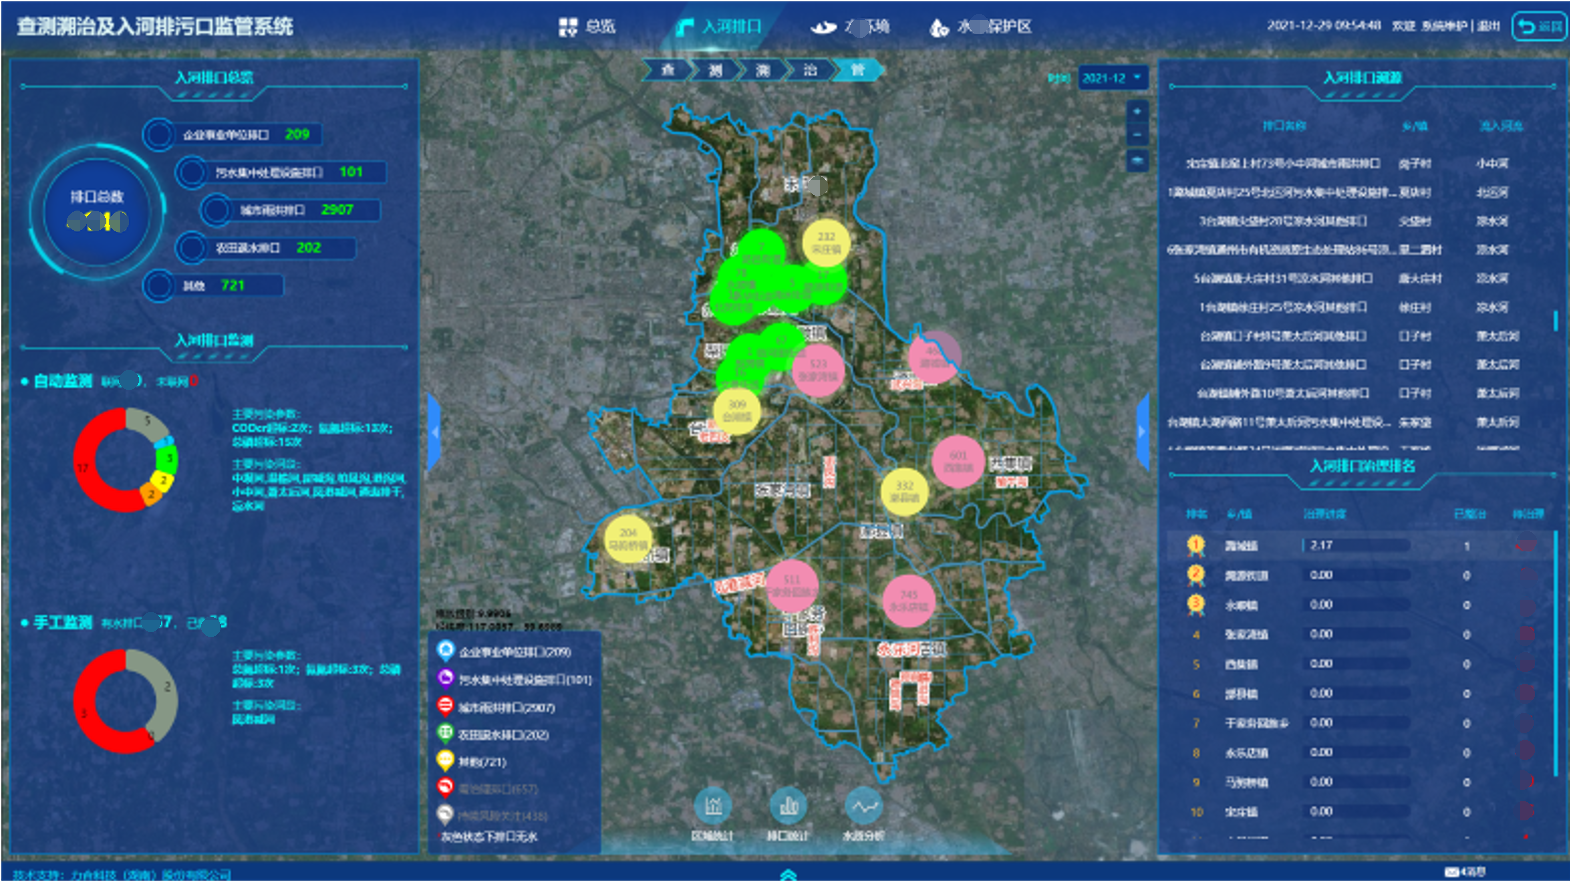
Task: Open the 2021-12 date dropdown
Action: (x=1113, y=78)
